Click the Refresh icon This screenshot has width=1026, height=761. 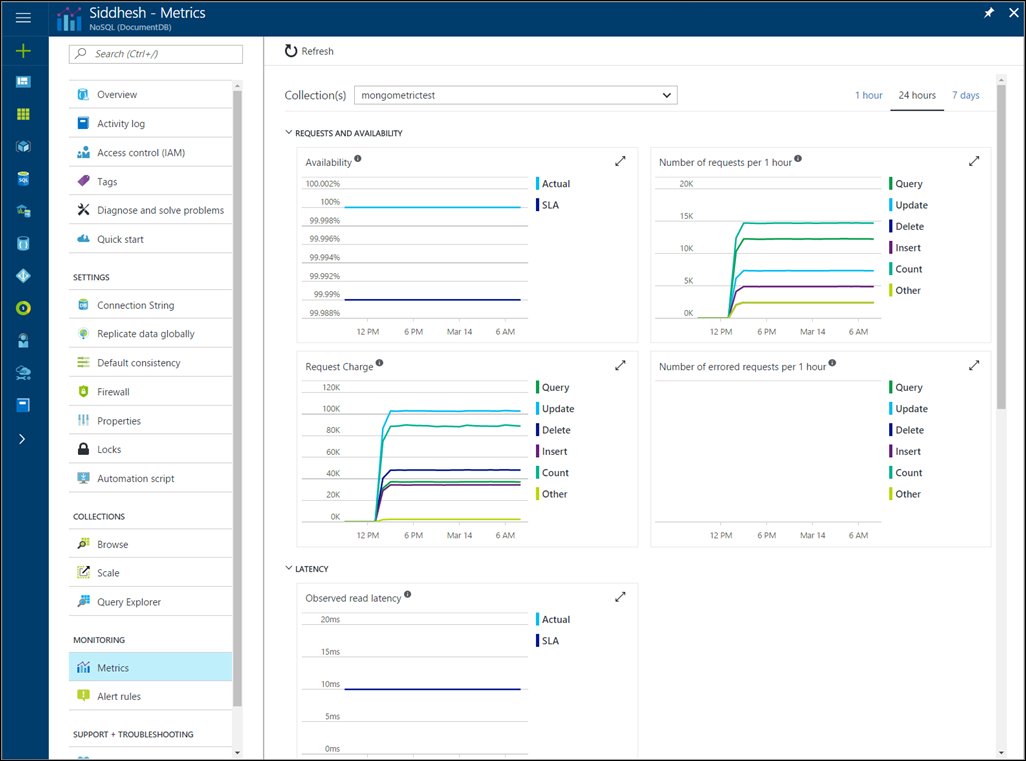tap(291, 51)
